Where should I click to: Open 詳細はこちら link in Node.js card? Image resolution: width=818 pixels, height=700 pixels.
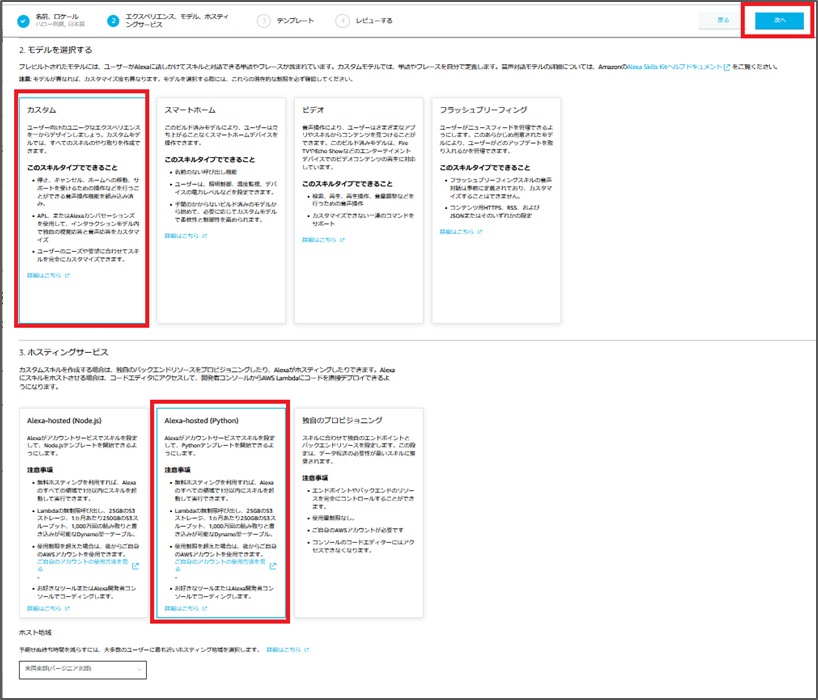pyautogui.click(x=44, y=608)
